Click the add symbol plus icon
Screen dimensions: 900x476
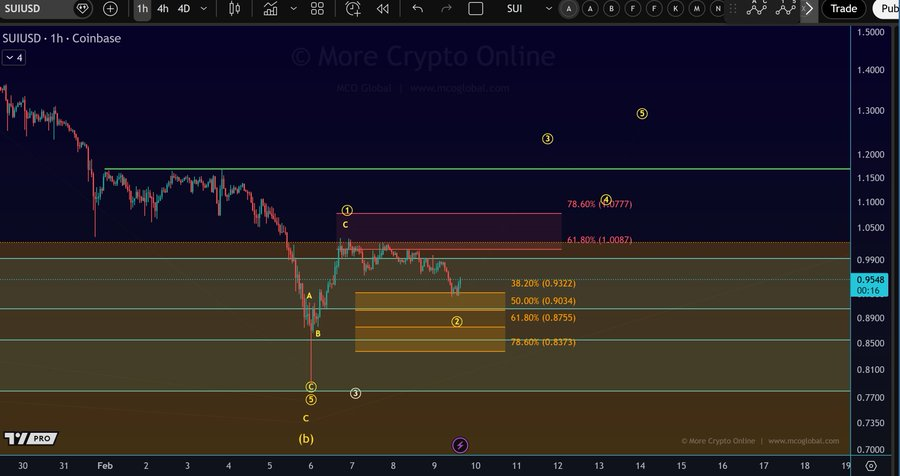coord(110,9)
